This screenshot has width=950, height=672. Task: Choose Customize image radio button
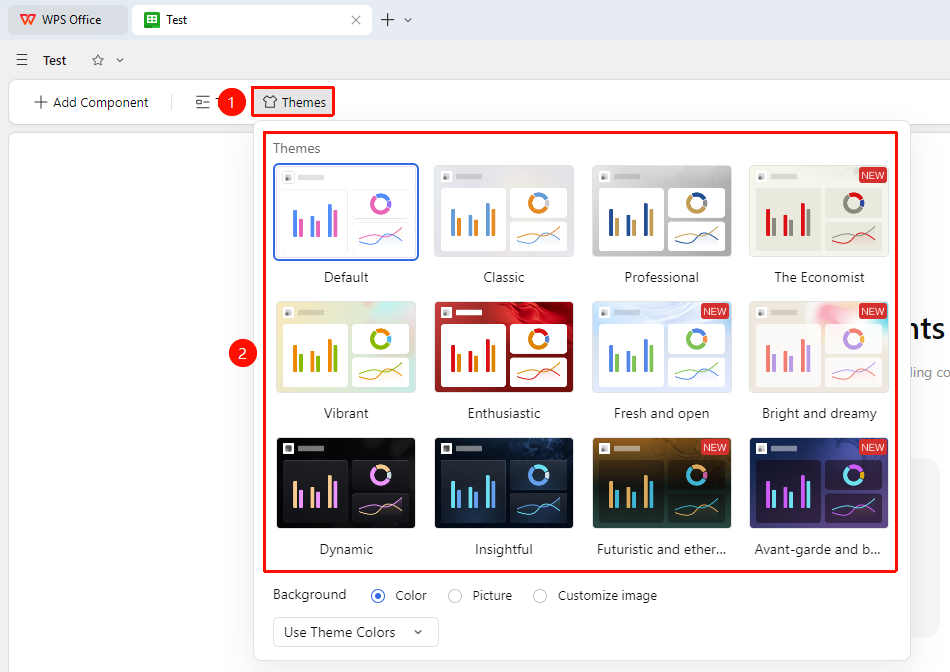pos(540,596)
